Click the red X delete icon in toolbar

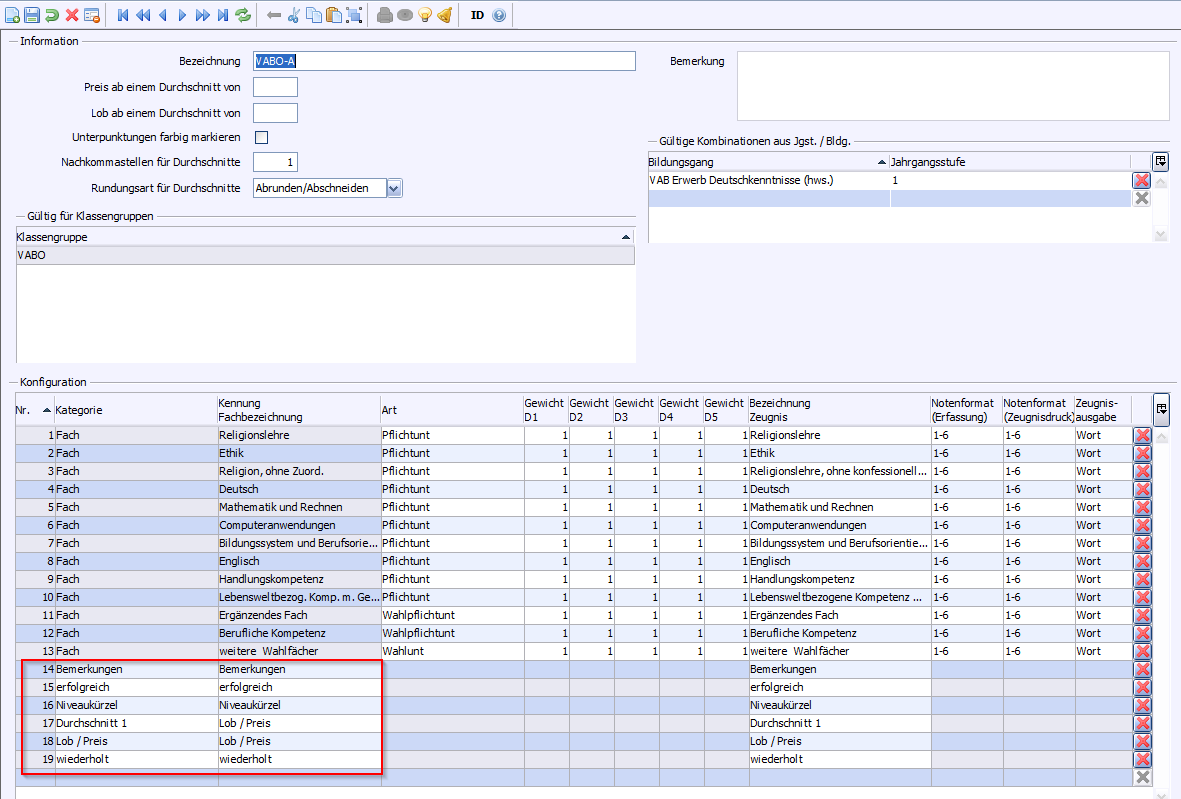72,15
